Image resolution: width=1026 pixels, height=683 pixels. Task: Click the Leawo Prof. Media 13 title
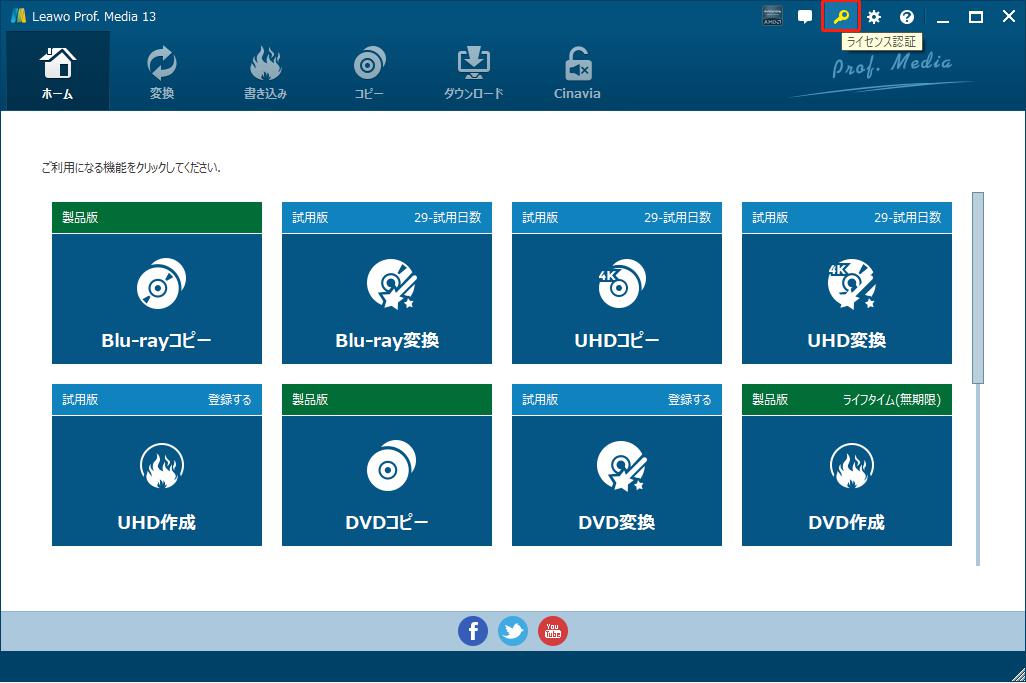[94, 16]
